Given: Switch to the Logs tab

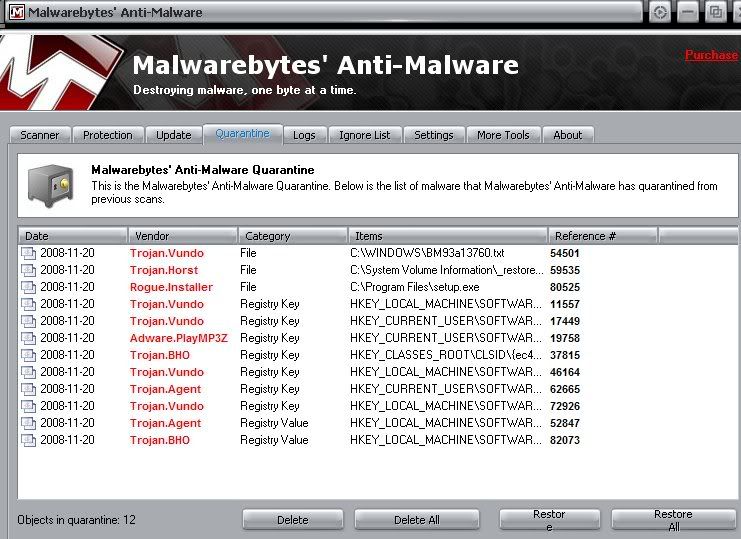Looking at the screenshot, I should click(x=304, y=135).
